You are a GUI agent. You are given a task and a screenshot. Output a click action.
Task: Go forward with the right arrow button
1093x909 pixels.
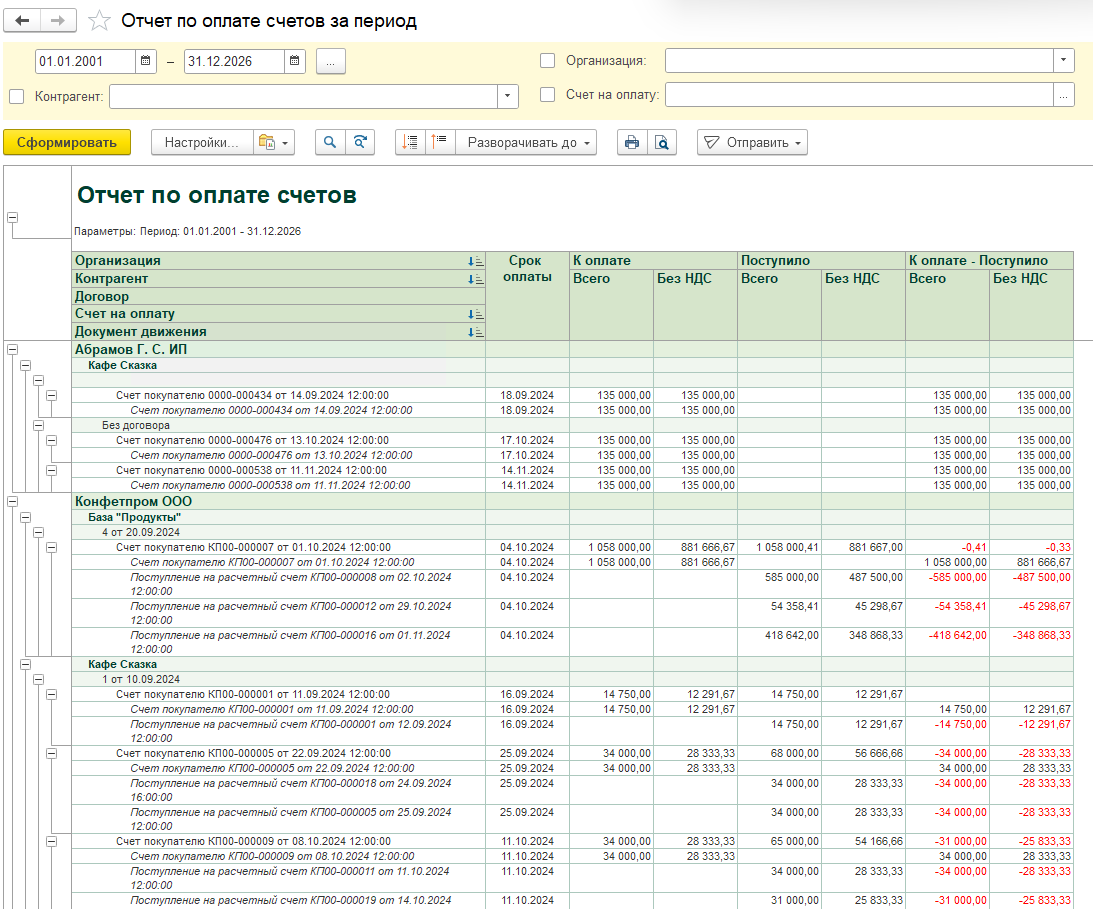pyautogui.click(x=59, y=21)
